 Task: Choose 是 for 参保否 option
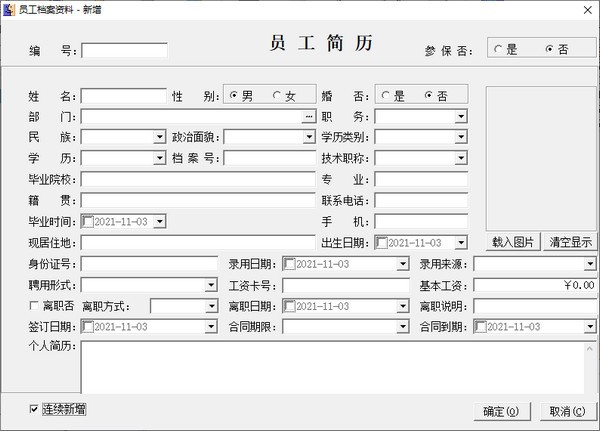click(499, 49)
